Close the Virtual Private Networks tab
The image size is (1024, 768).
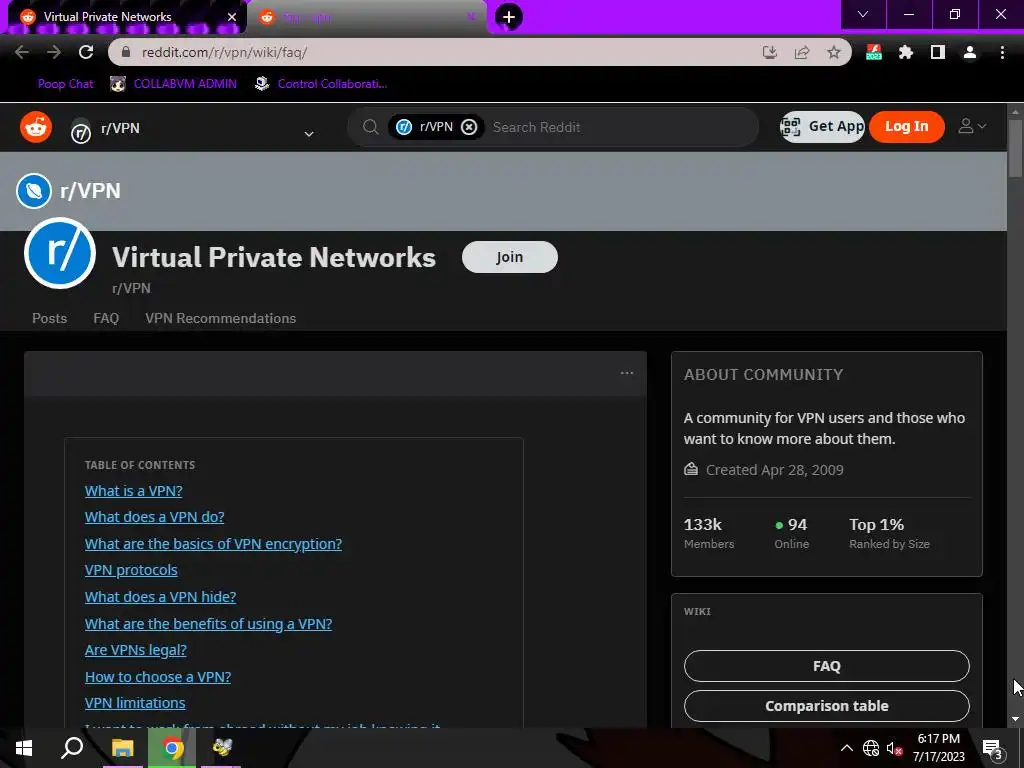click(232, 17)
